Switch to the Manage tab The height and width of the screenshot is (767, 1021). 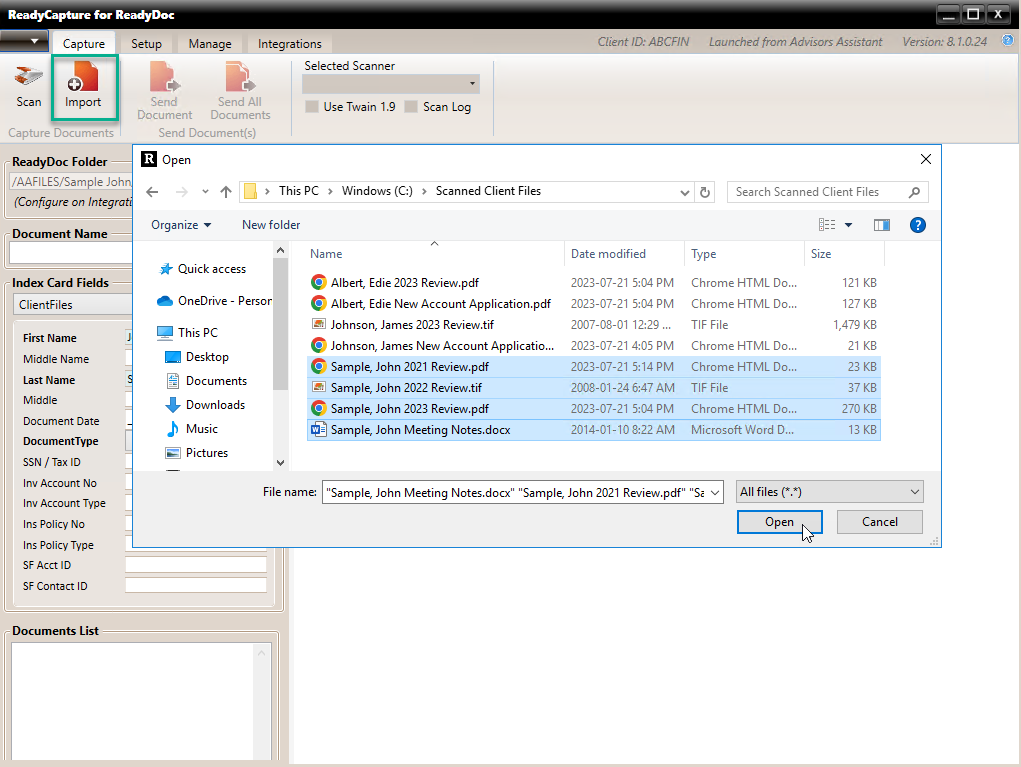click(210, 43)
